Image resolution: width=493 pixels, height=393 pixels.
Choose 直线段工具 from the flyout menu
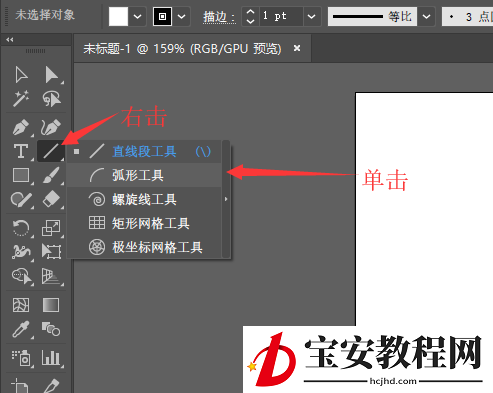(x=144, y=151)
